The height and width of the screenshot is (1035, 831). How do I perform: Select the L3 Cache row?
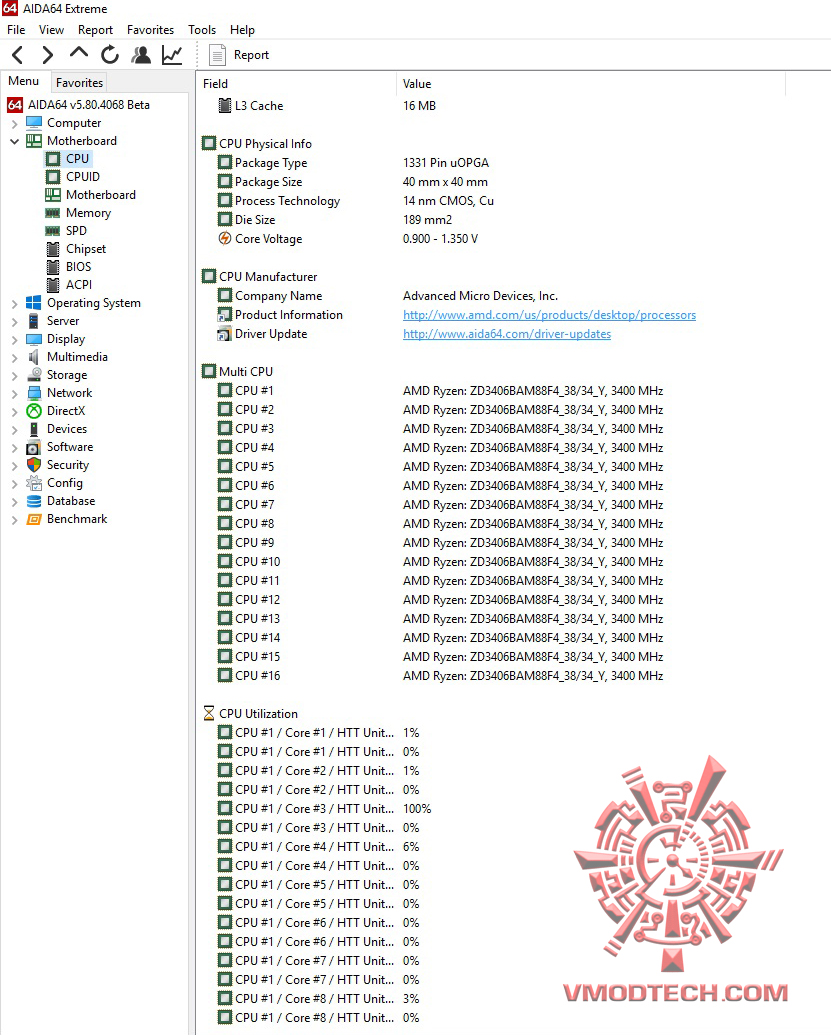click(x=492, y=106)
